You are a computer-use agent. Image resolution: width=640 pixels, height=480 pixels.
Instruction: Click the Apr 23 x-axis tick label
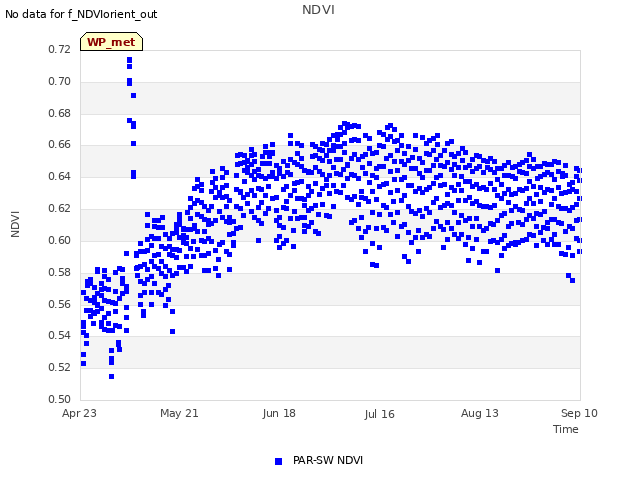point(79,413)
